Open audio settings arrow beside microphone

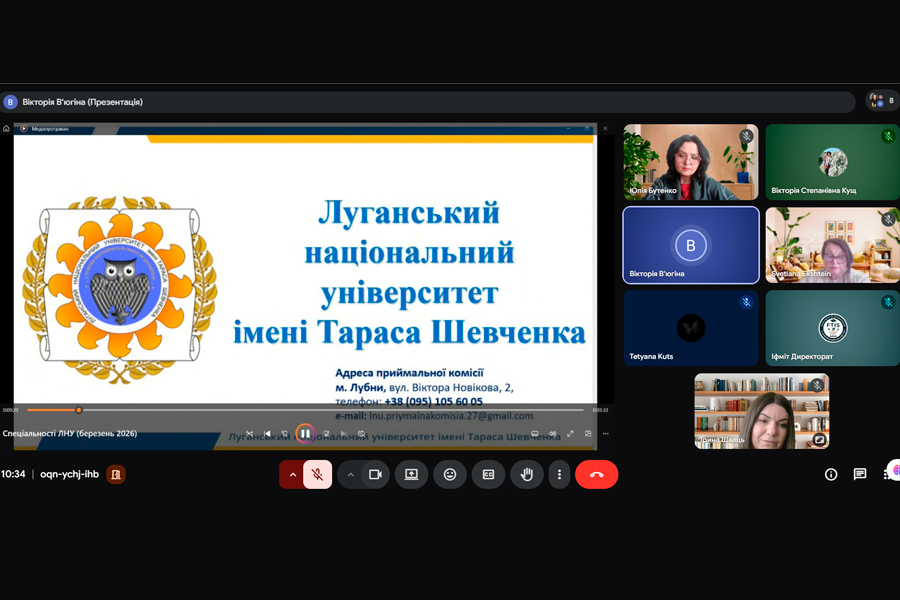[293, 474]
